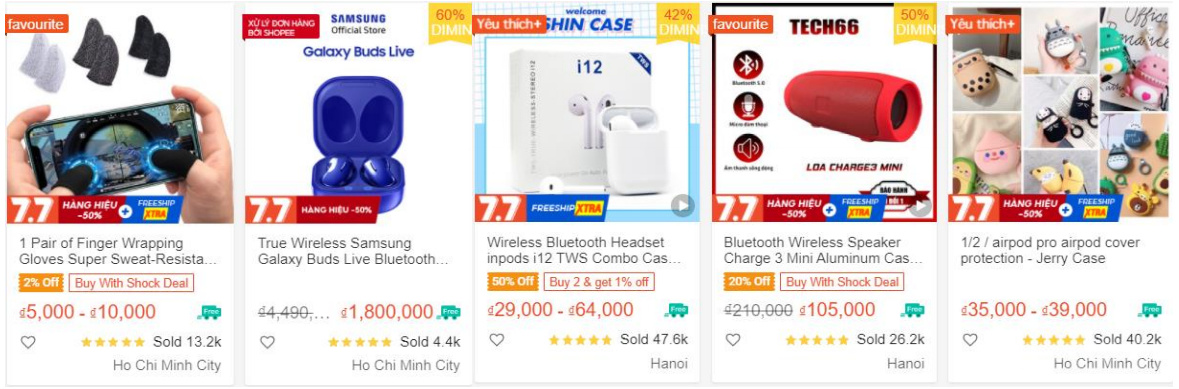Click the 50% Off badge on inpods listing
Screen dimensions: 1179x389
[513, 282]
